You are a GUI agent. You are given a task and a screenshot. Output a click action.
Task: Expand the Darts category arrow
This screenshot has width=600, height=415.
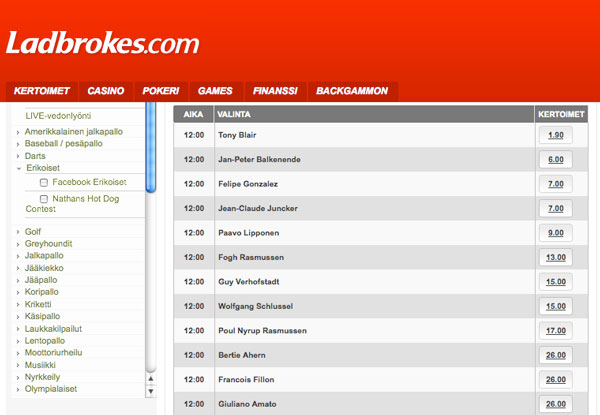pyautogui.click(x=18, y=156)
